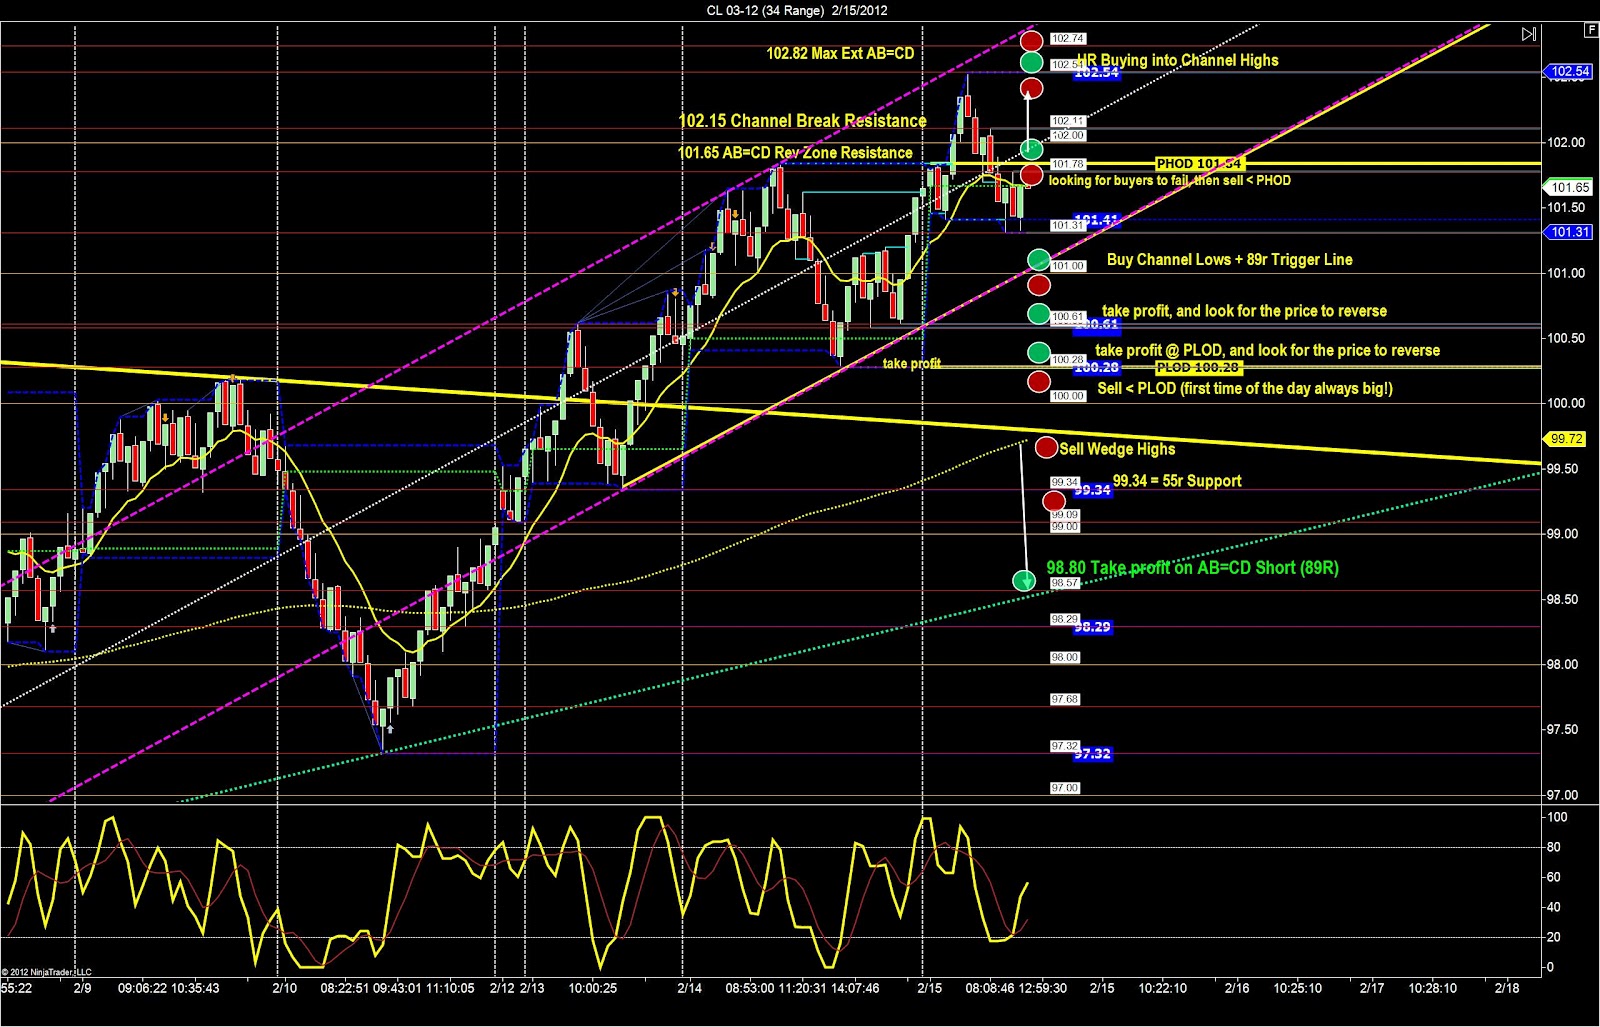The image size is (1600, 1027).
Task: Select the 2/15 date label on time axis
Action: pos(930,988)
